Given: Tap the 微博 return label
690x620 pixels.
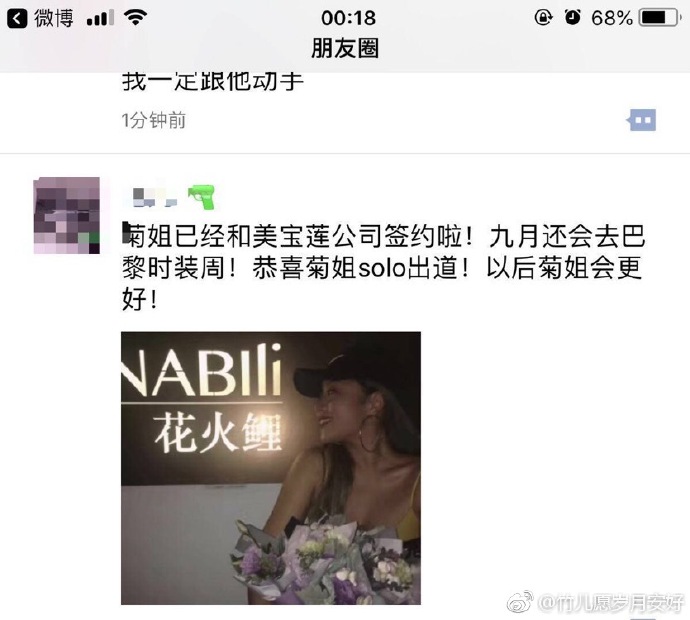Looking at the screenshot, I should (54, 18).
